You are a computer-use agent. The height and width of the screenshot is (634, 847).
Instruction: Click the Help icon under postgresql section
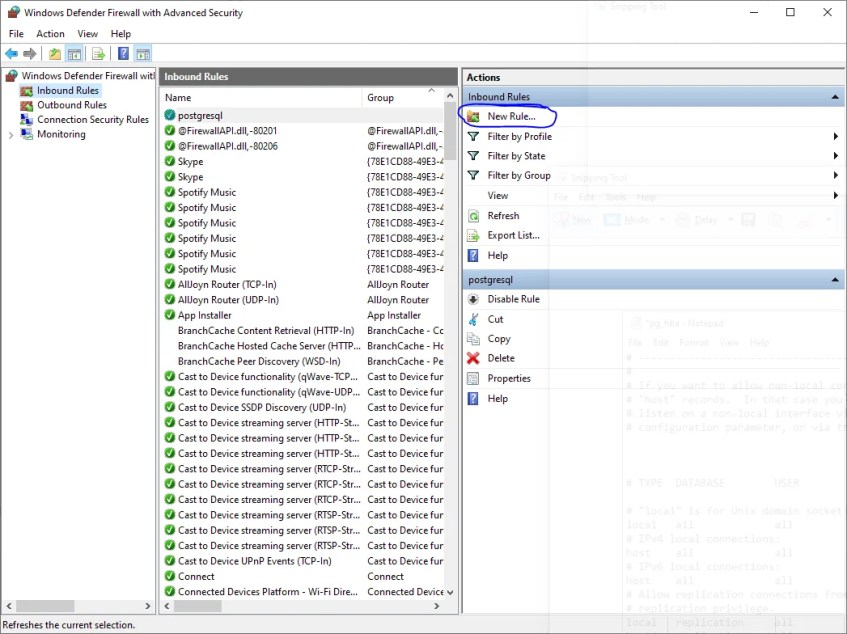473,399
